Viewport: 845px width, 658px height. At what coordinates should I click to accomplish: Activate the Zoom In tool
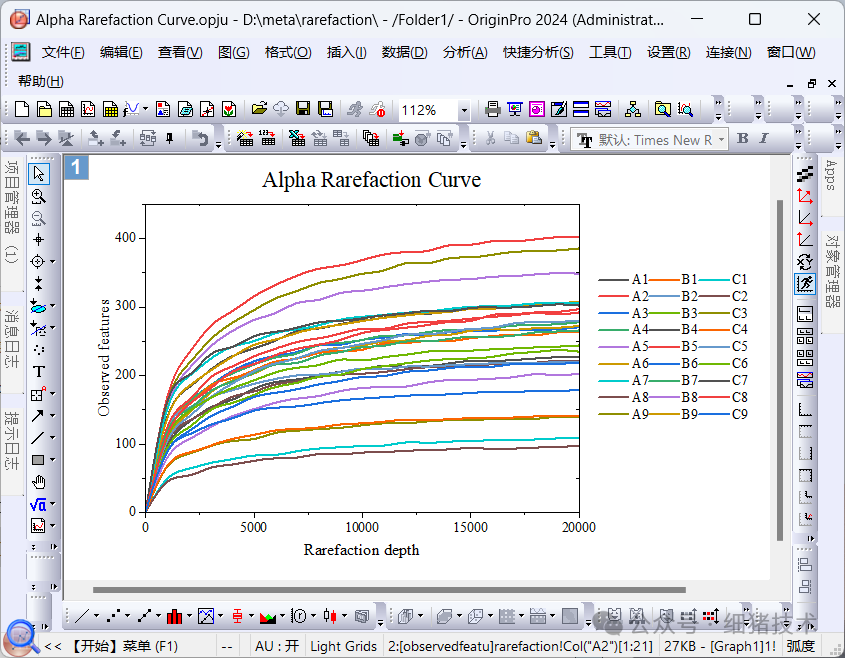click(x=38, y=197)
